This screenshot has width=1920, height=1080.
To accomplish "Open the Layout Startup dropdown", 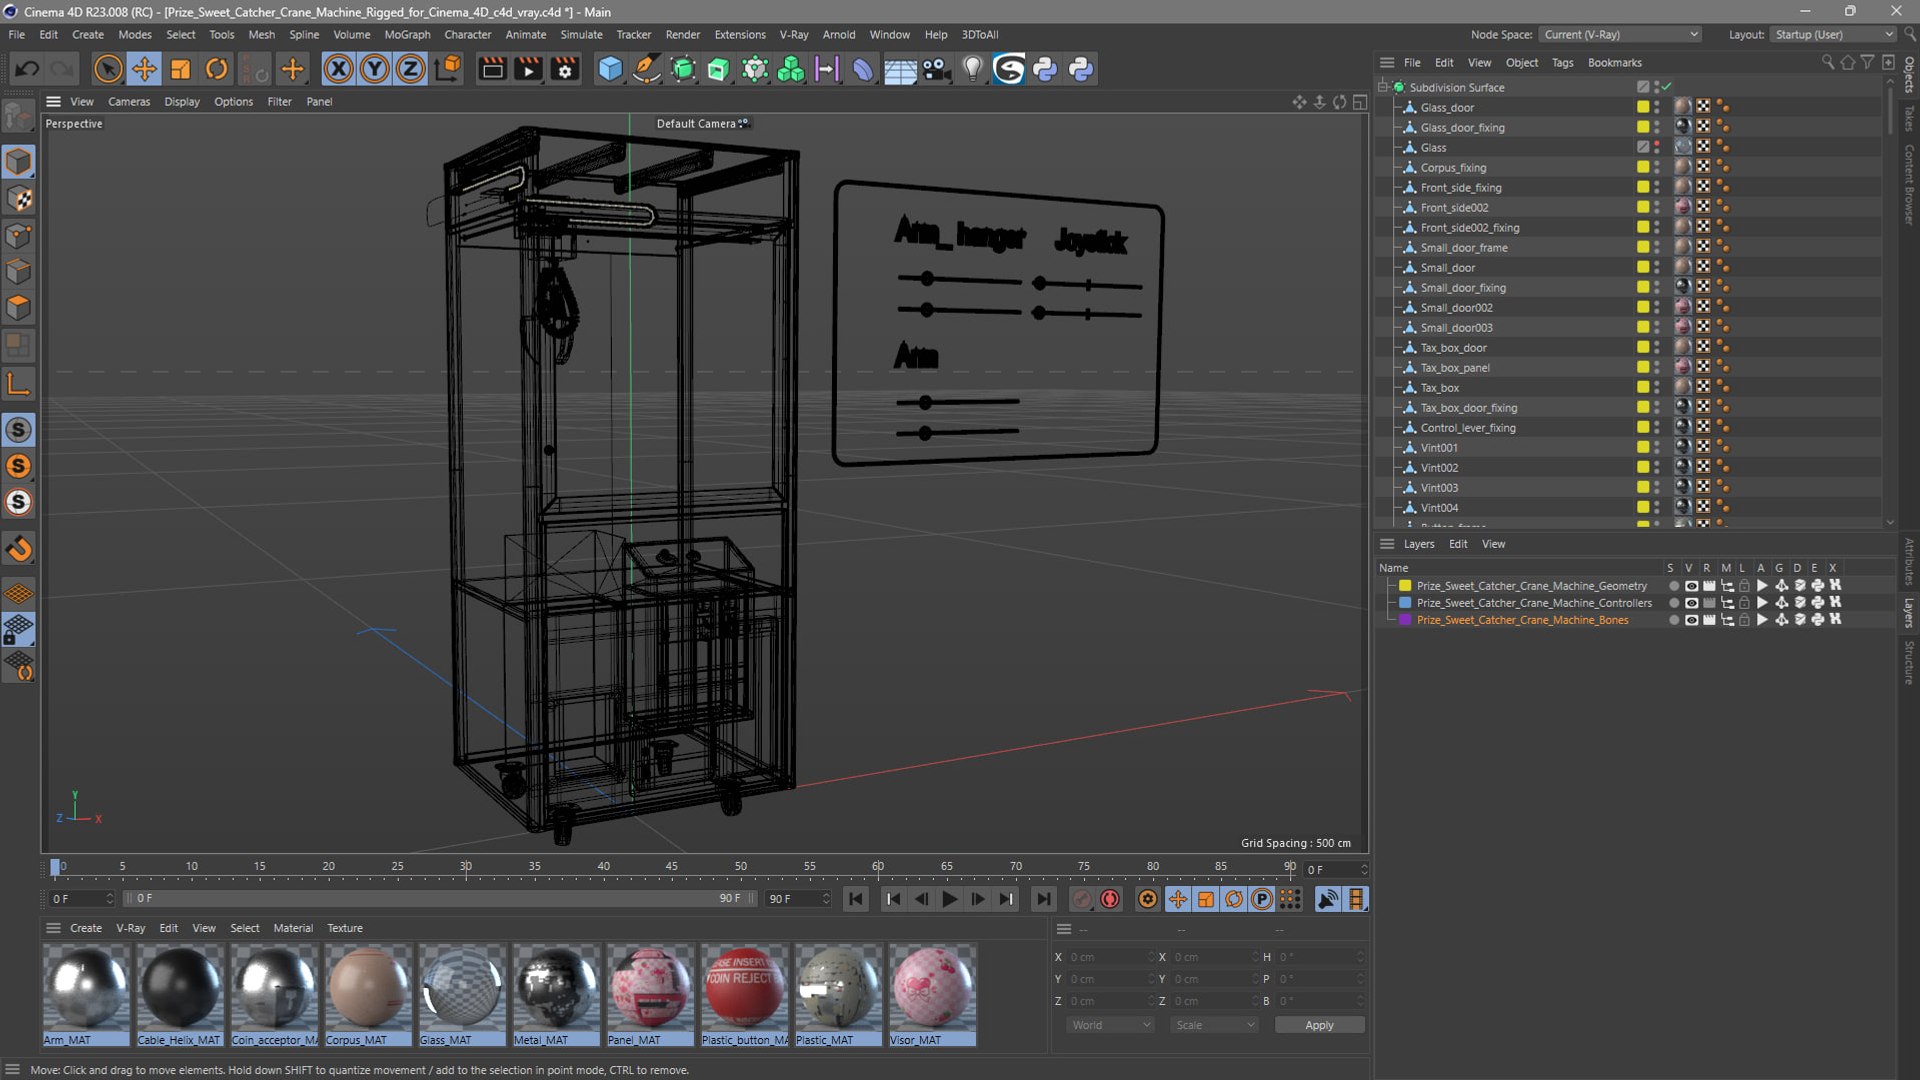I will [1834, 34].
